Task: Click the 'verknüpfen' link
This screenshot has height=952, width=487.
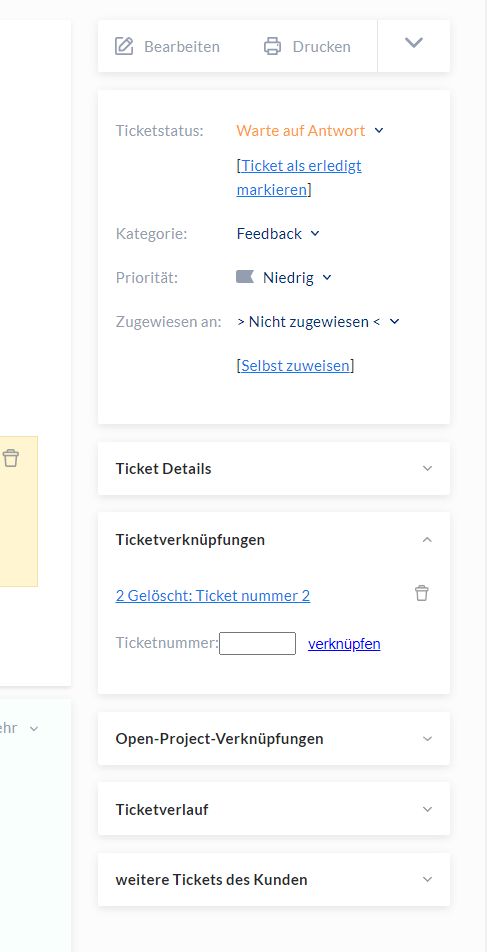Action: tap(344, 644)
